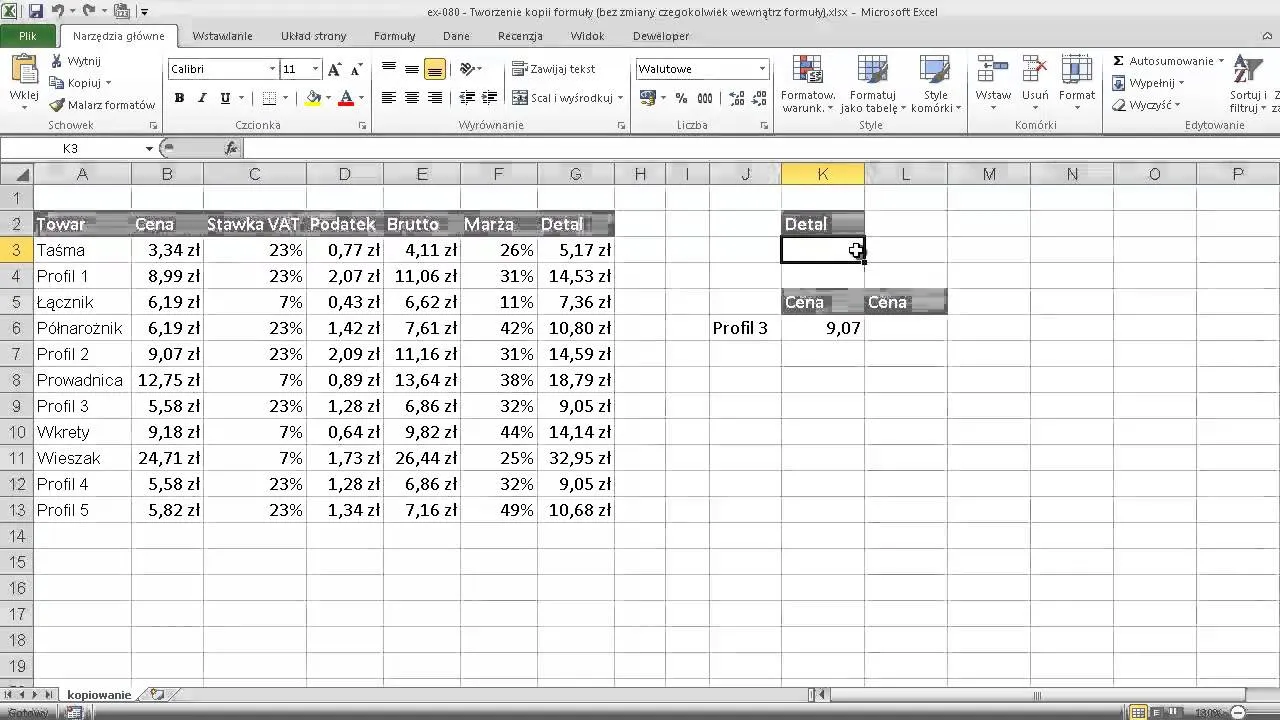1280x720 pixels.
Task: Toggle underline formatting
Action: (225, 98)
